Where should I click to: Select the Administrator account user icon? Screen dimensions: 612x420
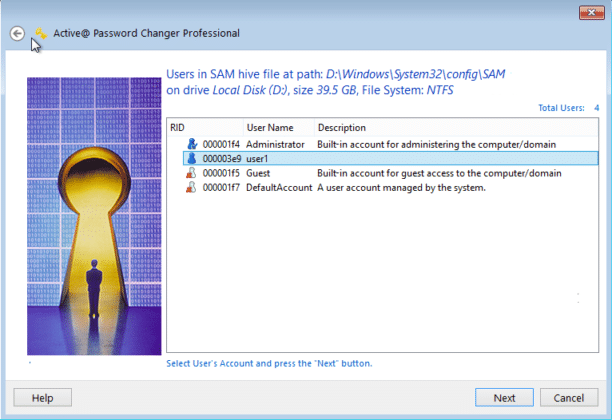(192, 144)
